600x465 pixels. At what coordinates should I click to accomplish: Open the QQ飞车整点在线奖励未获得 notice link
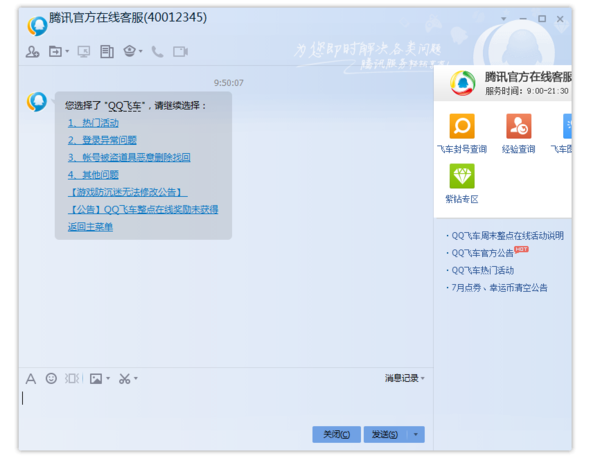[143, 209]
